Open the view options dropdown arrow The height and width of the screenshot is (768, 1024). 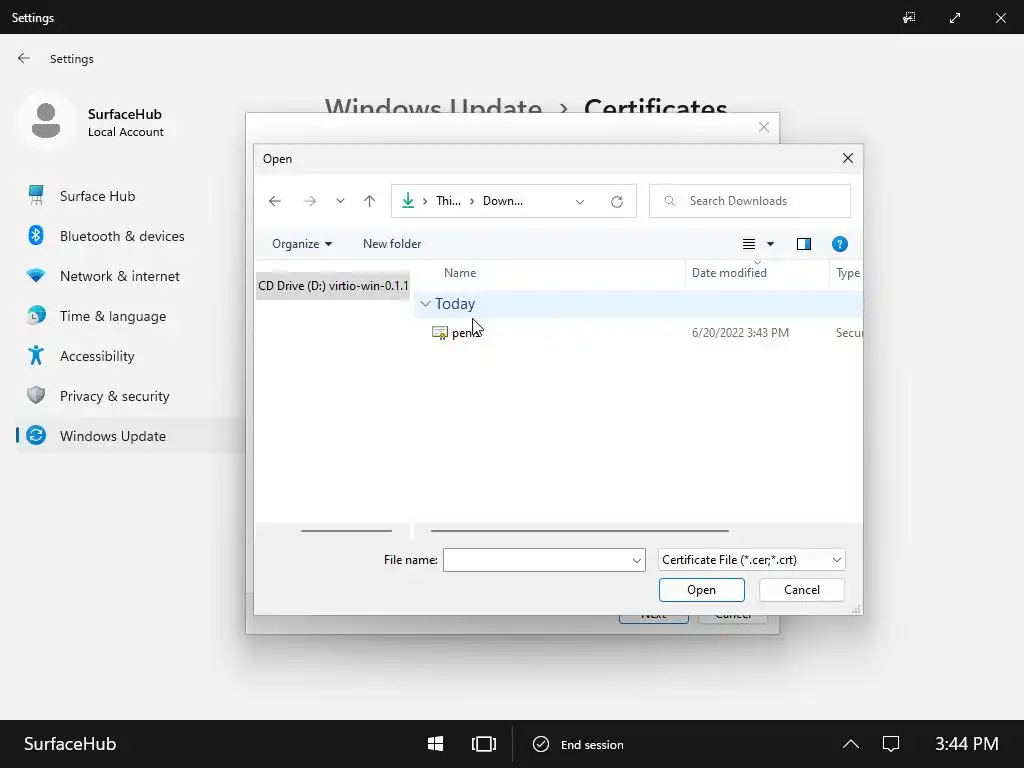pyautogui.click(x=771, y=244)
